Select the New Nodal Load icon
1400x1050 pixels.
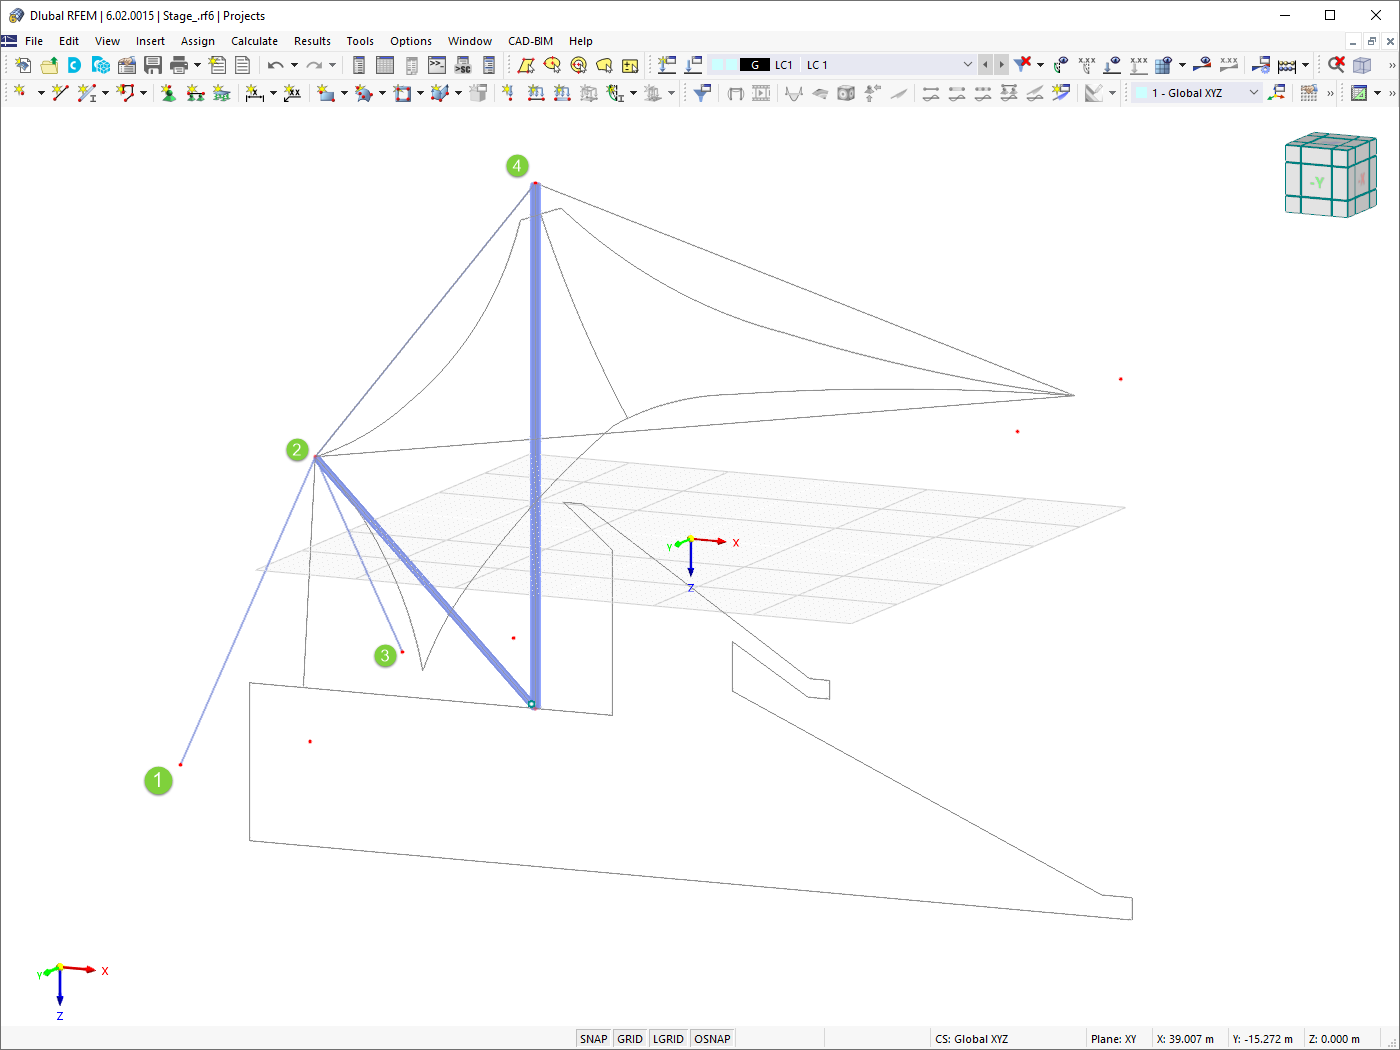508,93
